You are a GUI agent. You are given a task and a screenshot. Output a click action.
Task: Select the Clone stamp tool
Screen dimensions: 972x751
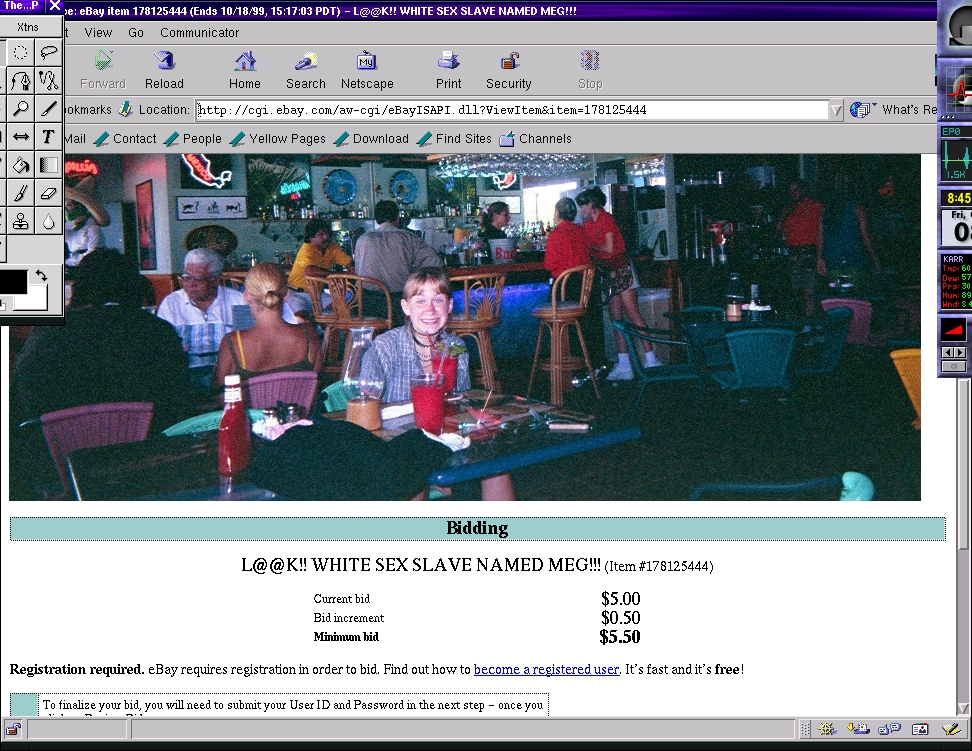[20, 221]
